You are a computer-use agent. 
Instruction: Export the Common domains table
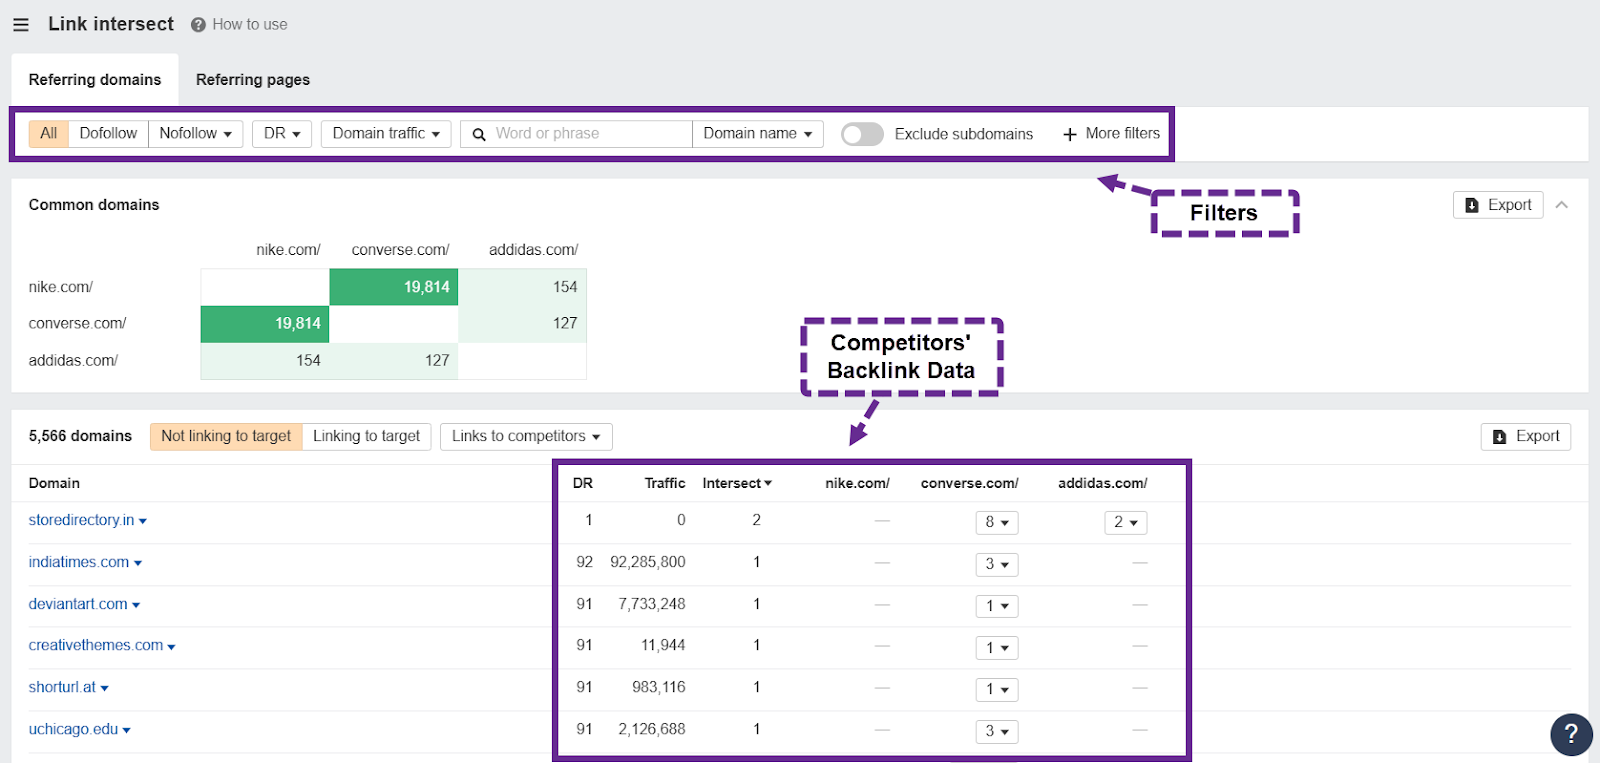[1498, 205]
